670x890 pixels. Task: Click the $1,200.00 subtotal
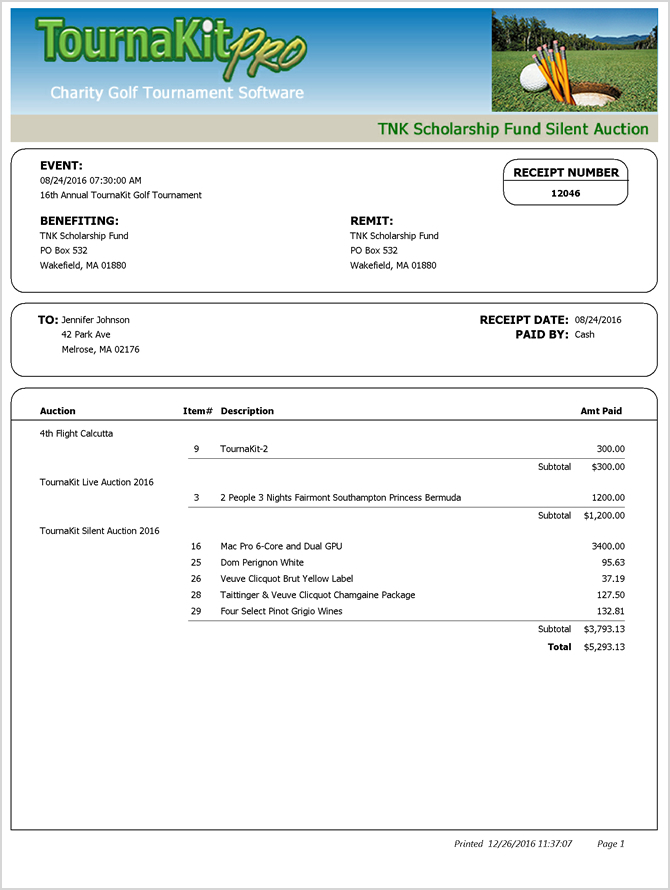pos(604,515)
